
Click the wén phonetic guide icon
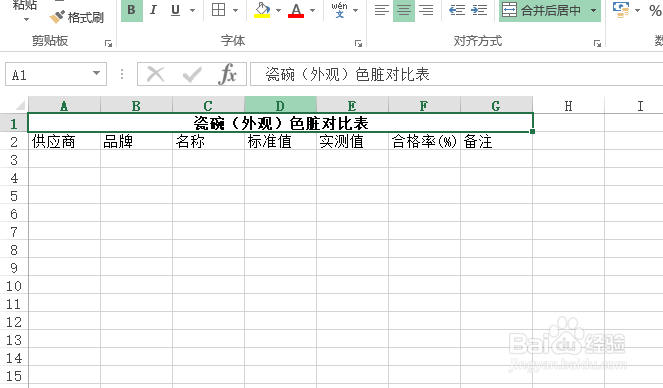tap(340, 10)
